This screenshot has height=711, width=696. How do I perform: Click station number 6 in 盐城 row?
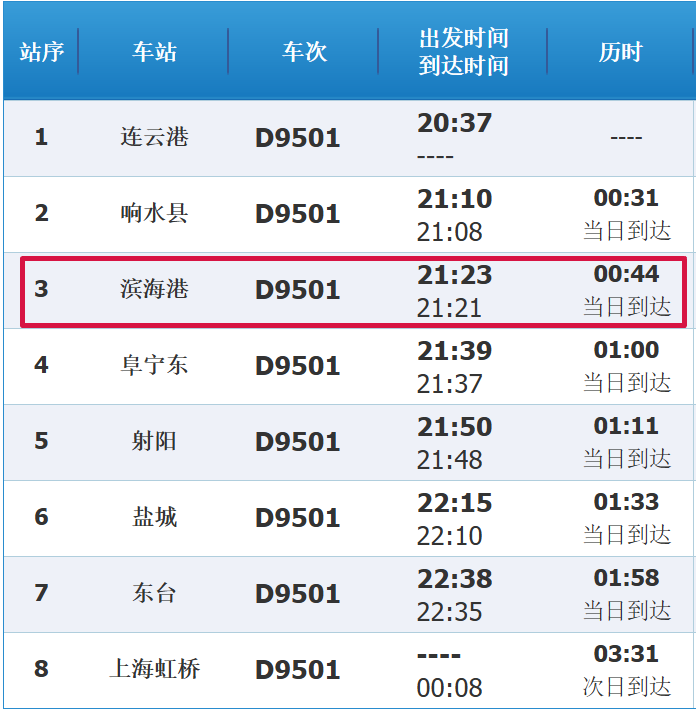(x=41, y=517)
